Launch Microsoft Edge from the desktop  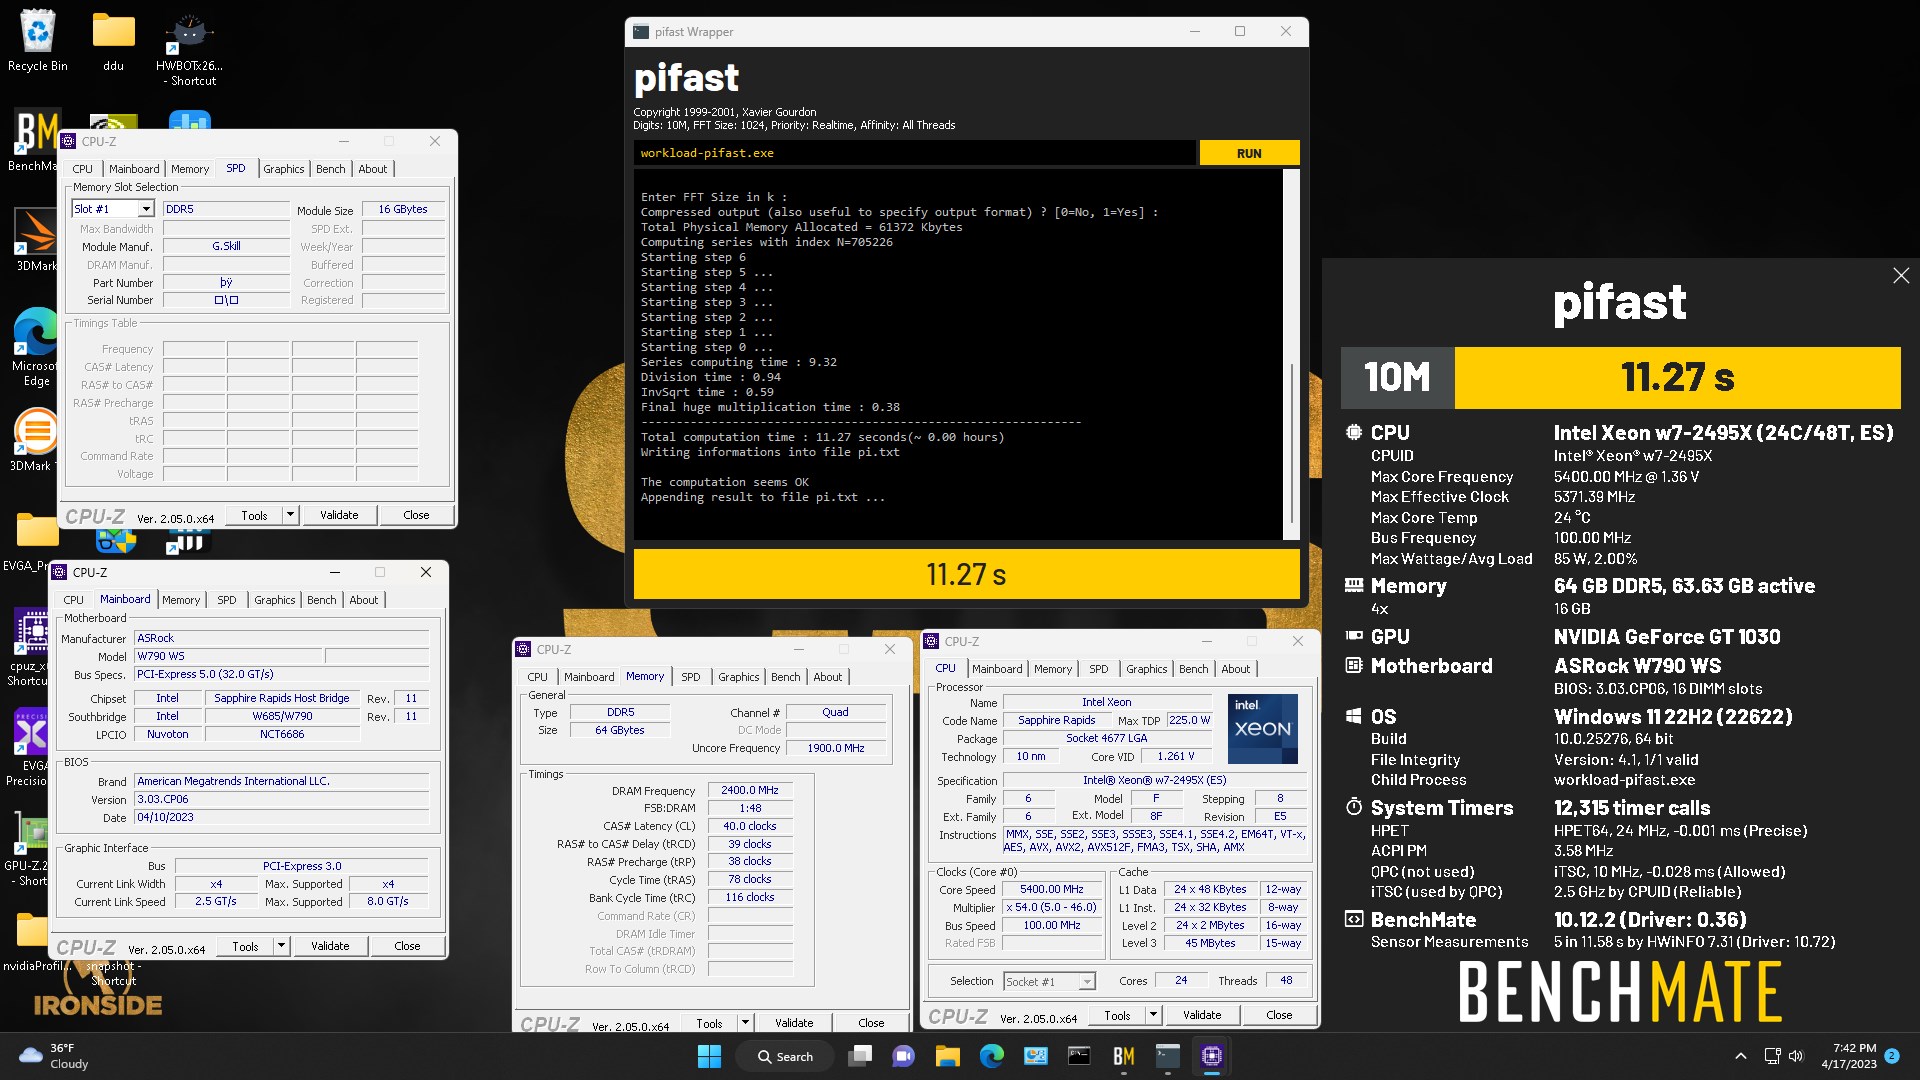pos(36,345)
